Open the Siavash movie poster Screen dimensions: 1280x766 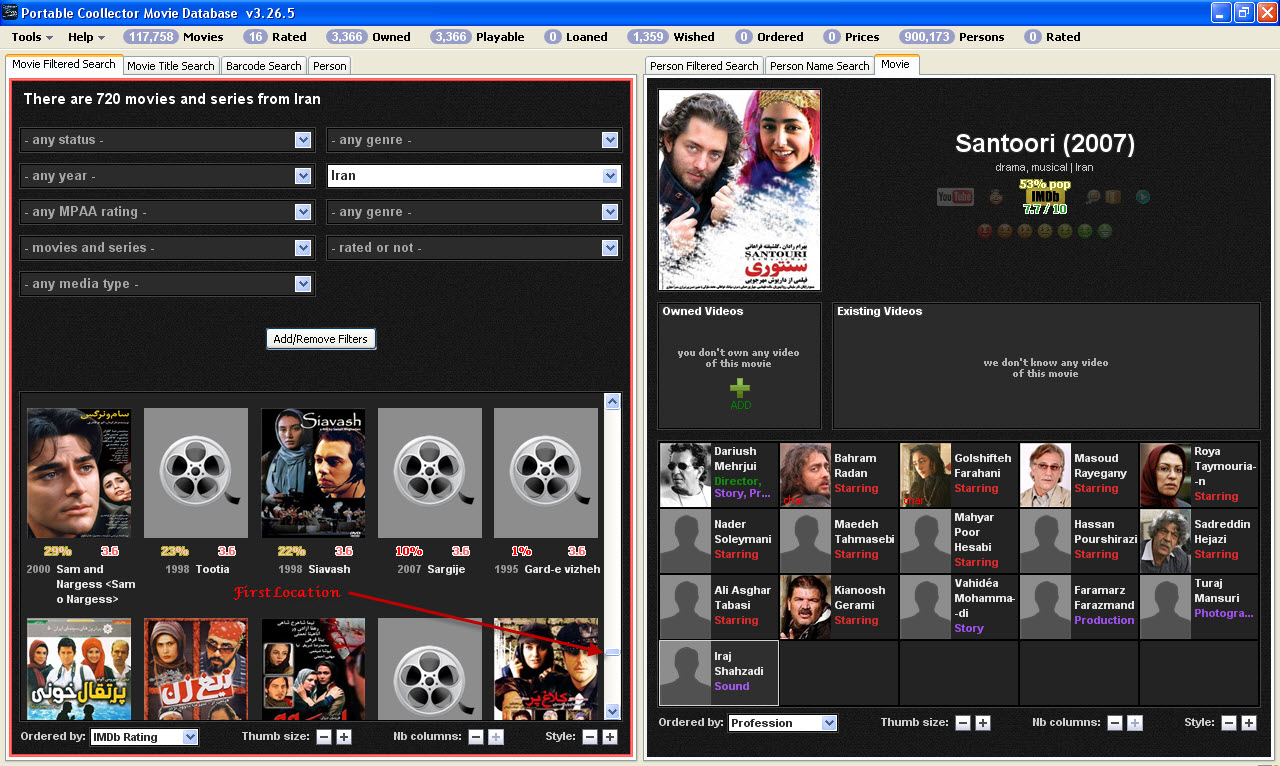[313, 473]
